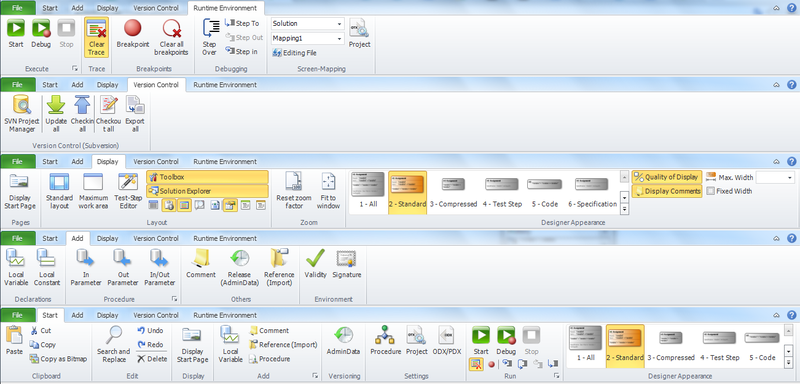Toggle the small clear-trace icon in Run group
The height and width of the screenshot is (384, 800).
click(x=477, y=364)
